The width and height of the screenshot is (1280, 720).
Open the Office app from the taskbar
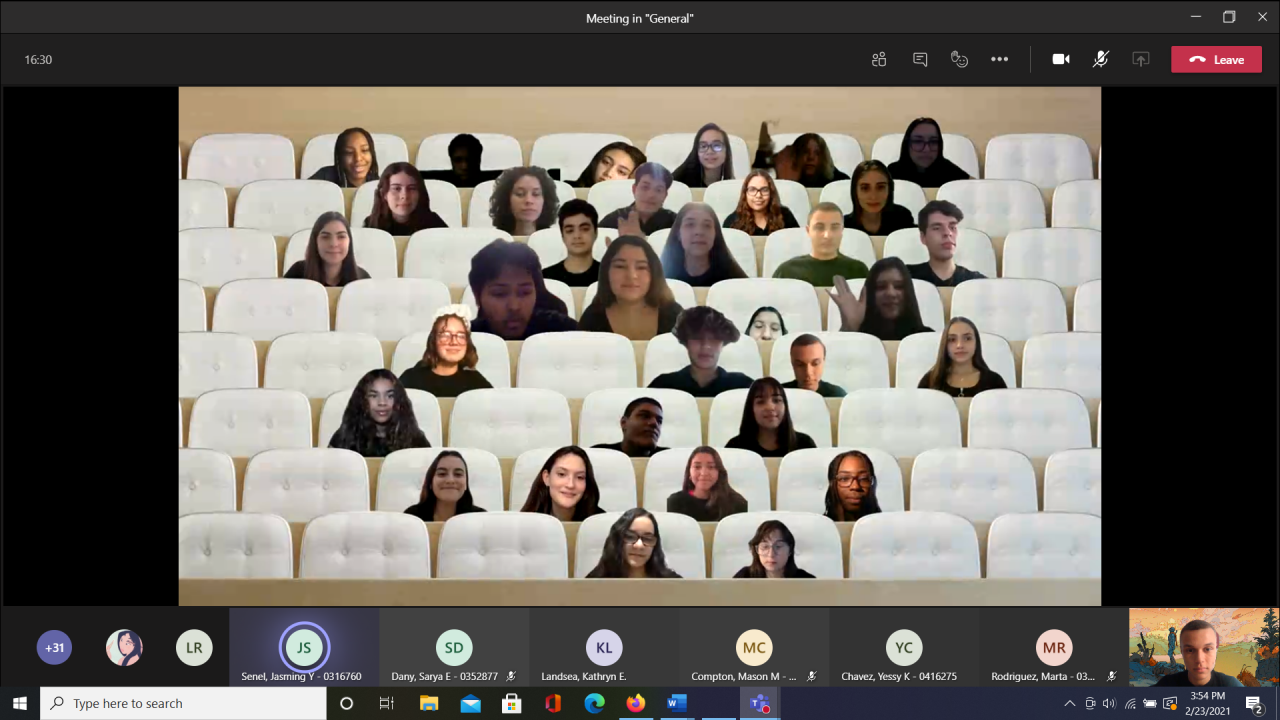pos(553,703)
